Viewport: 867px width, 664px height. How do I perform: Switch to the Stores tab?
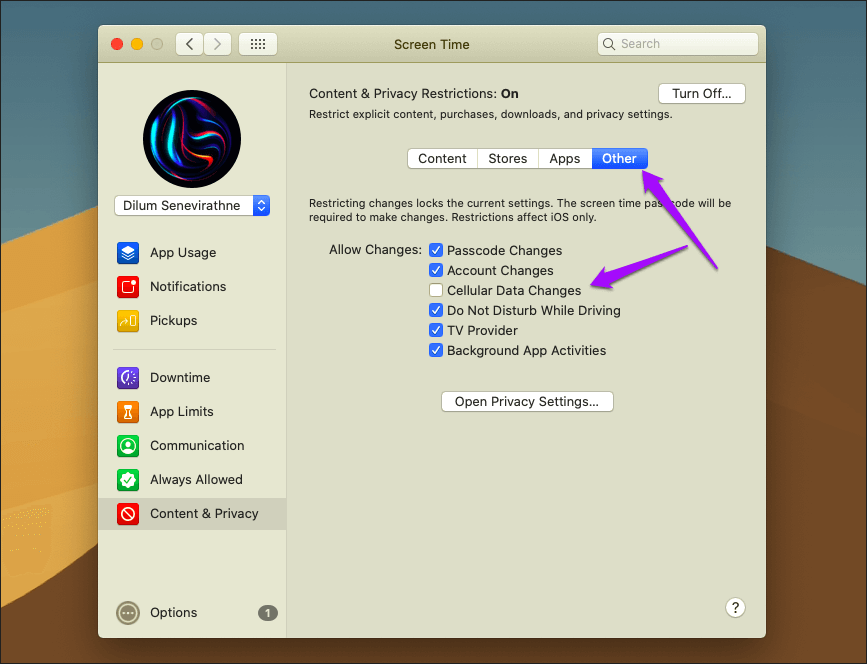(508, 159)
